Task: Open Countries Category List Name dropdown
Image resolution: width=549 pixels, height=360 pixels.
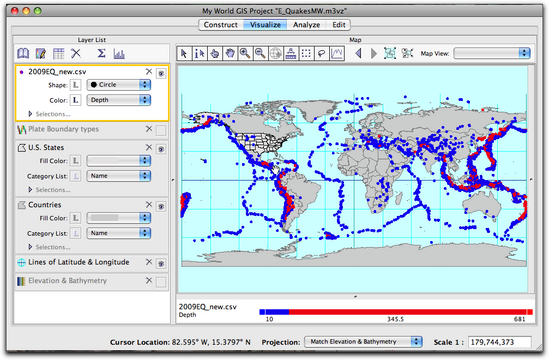Action: point(119,233)
